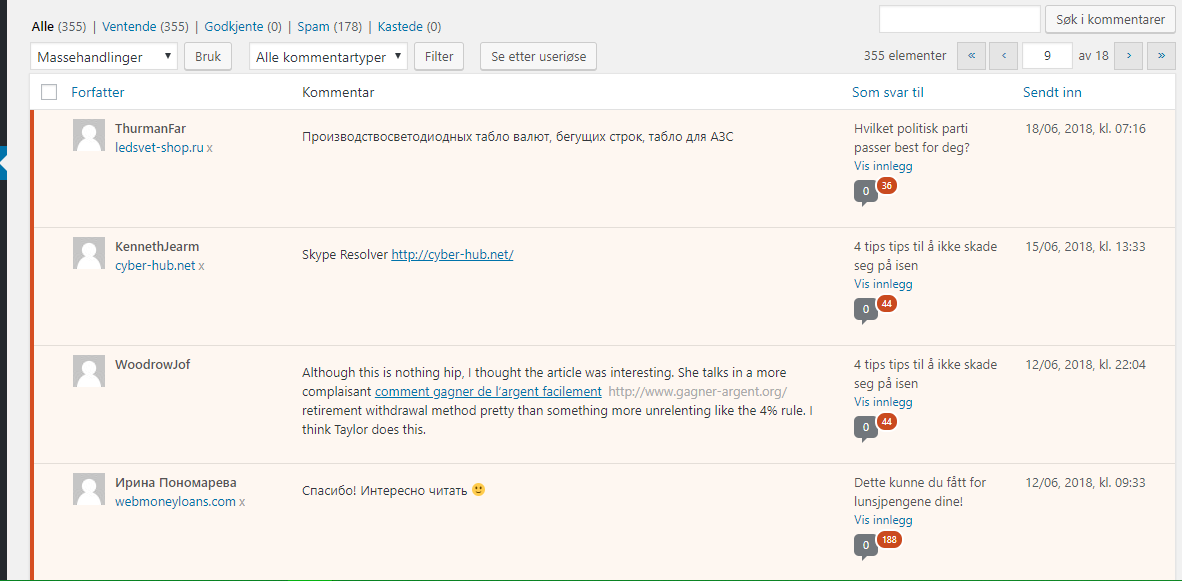Go to previous comments page
Image resolution: width=1182 pixels, height=581 pixels.
[1003, 56]
